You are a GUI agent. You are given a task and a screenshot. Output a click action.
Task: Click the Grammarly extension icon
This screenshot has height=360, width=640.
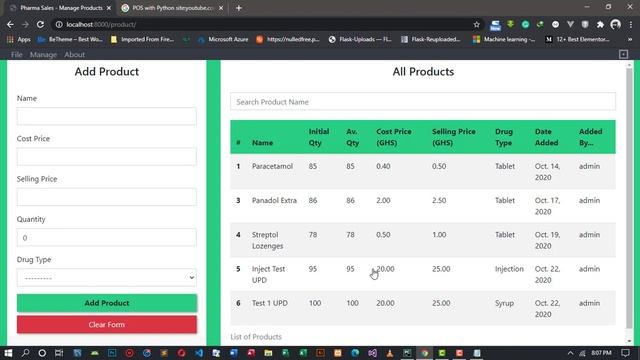click(525, 24)
